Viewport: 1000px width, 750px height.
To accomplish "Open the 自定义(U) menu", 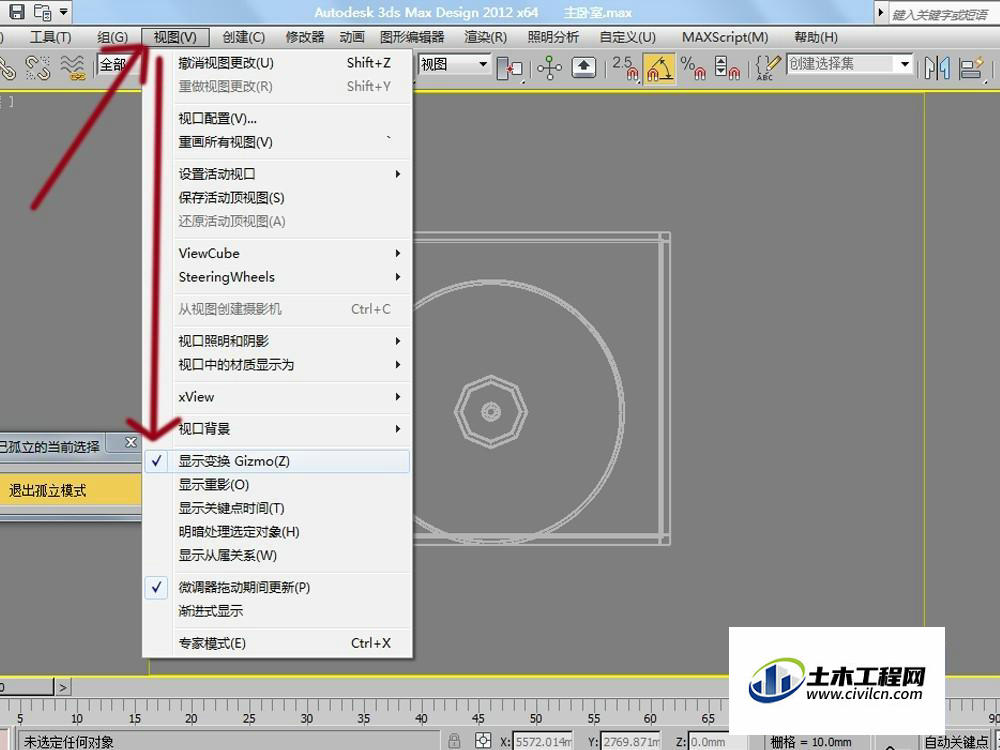I will 628,38.
